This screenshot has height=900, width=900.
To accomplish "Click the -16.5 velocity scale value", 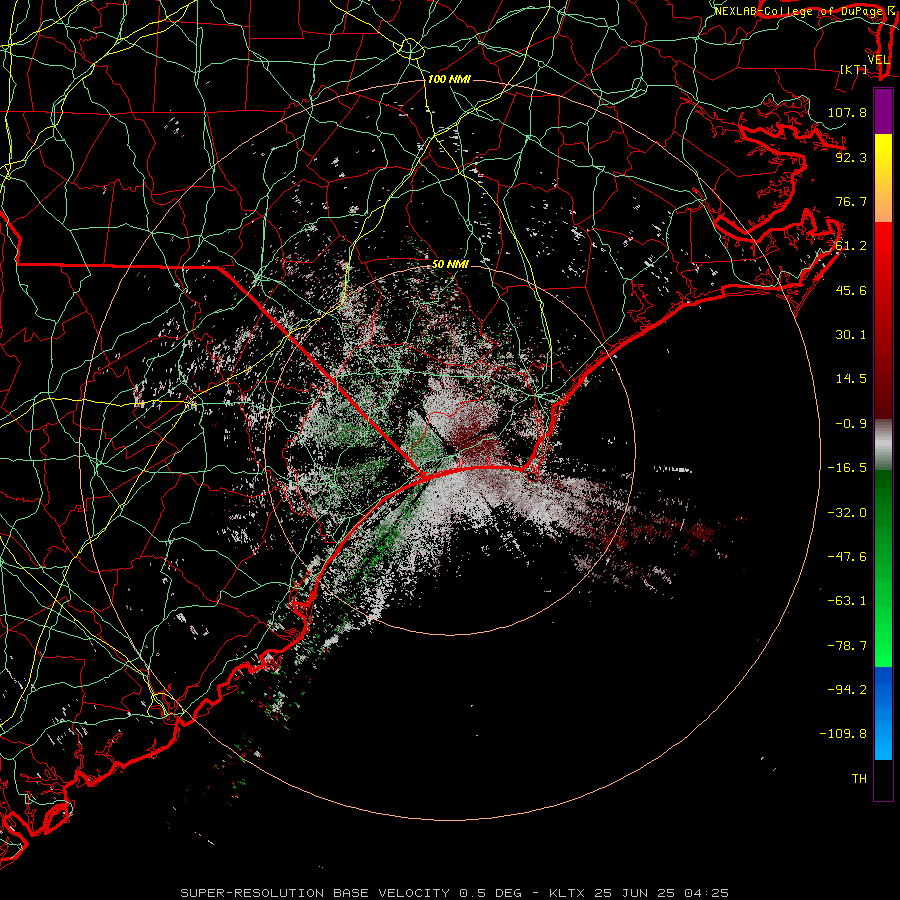I will pyautogui.click(x=847, y=468).
